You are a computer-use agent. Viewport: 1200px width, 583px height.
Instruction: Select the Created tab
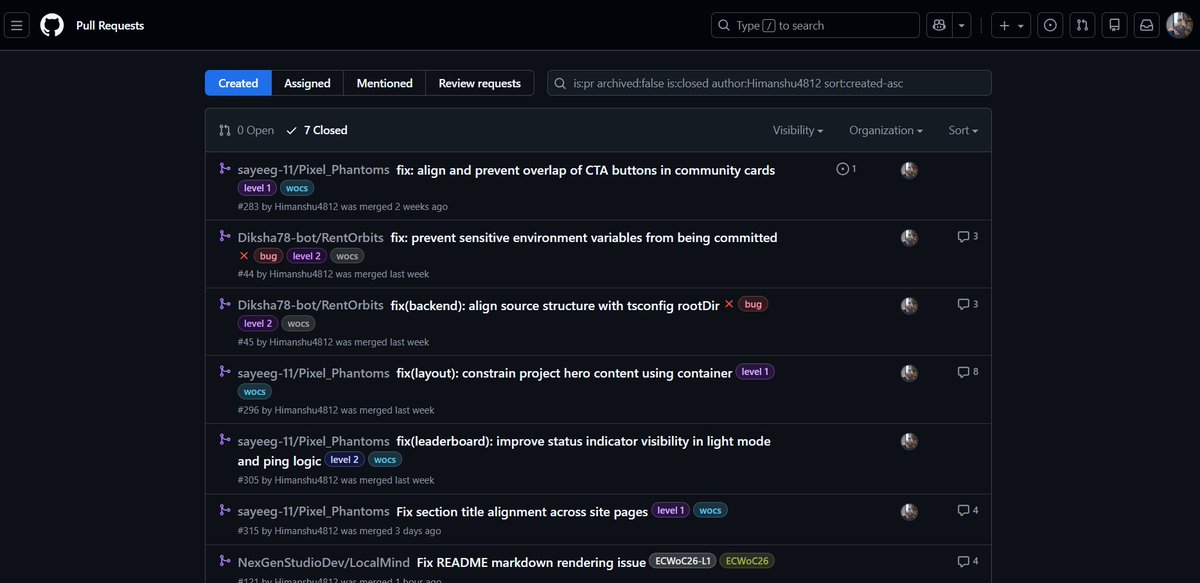[x=238, y=83]
